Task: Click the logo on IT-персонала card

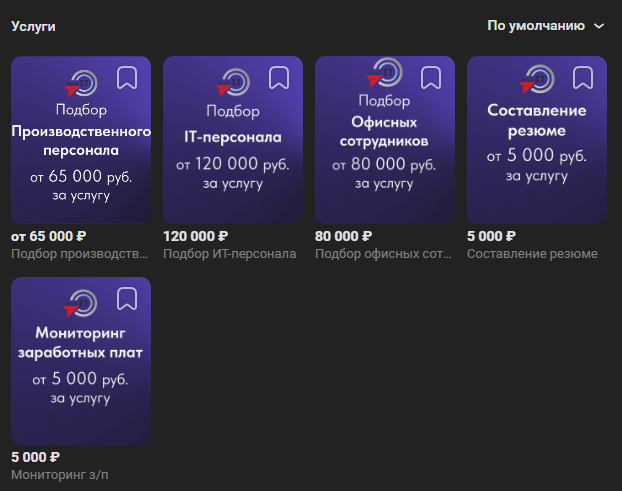Action: [232, 81]
